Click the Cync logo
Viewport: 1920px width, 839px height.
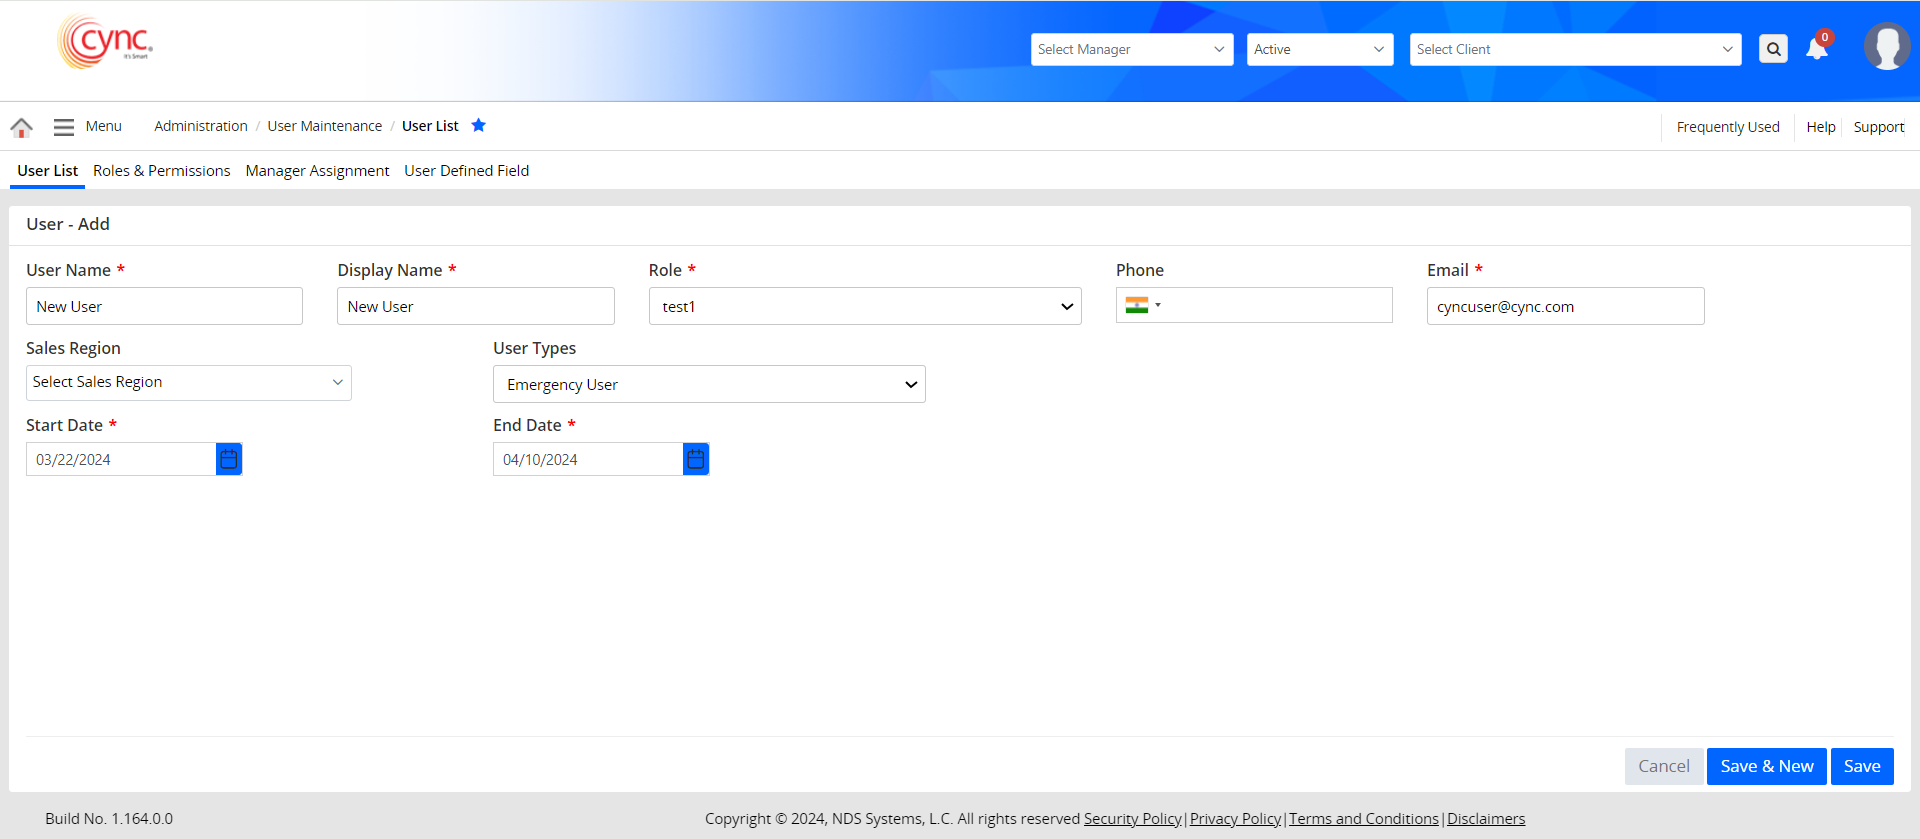106,42
